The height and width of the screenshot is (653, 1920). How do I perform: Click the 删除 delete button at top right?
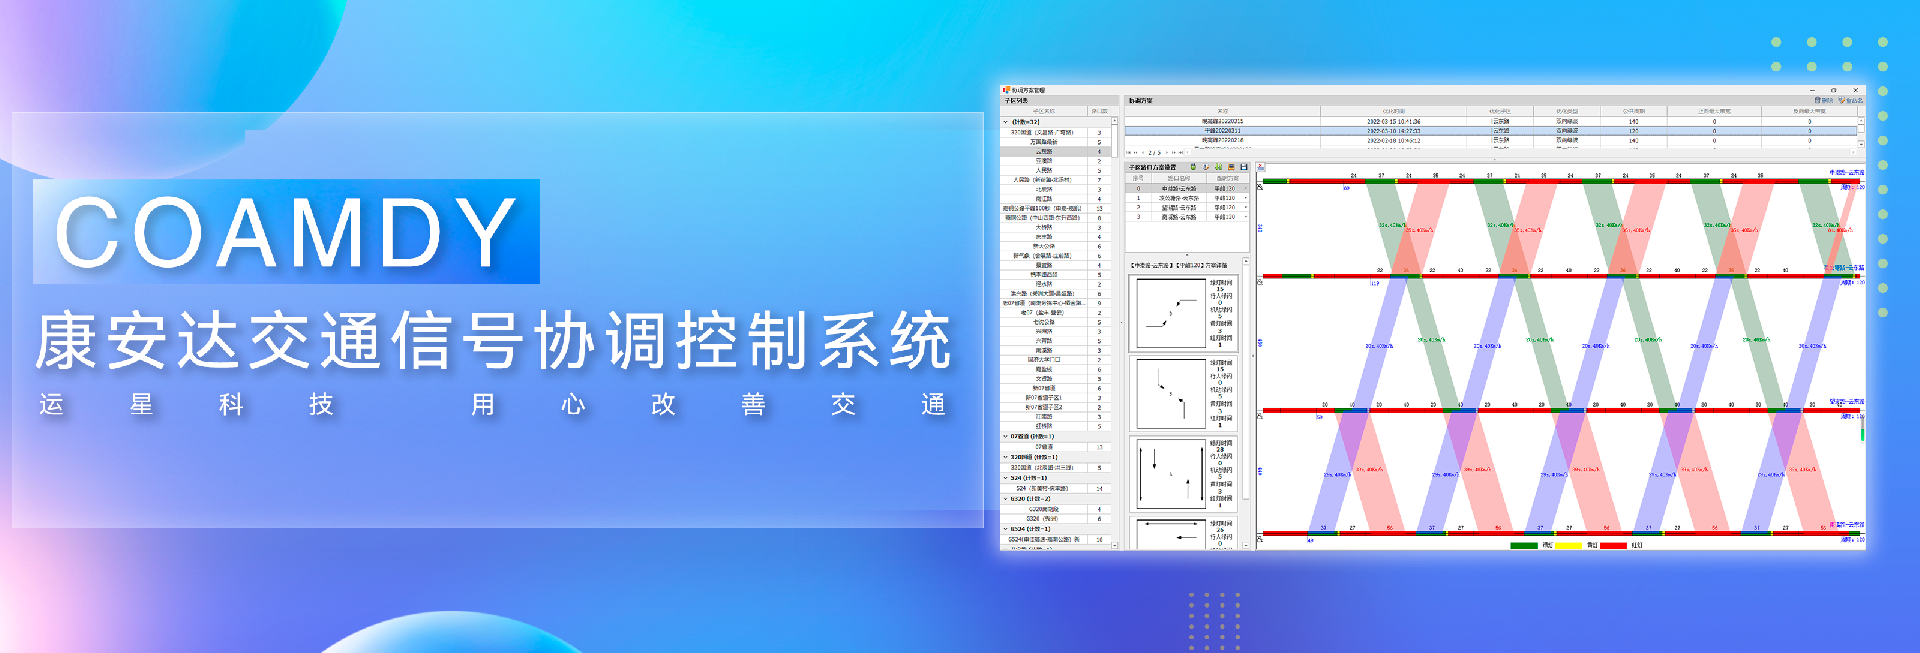point(1824,100)
